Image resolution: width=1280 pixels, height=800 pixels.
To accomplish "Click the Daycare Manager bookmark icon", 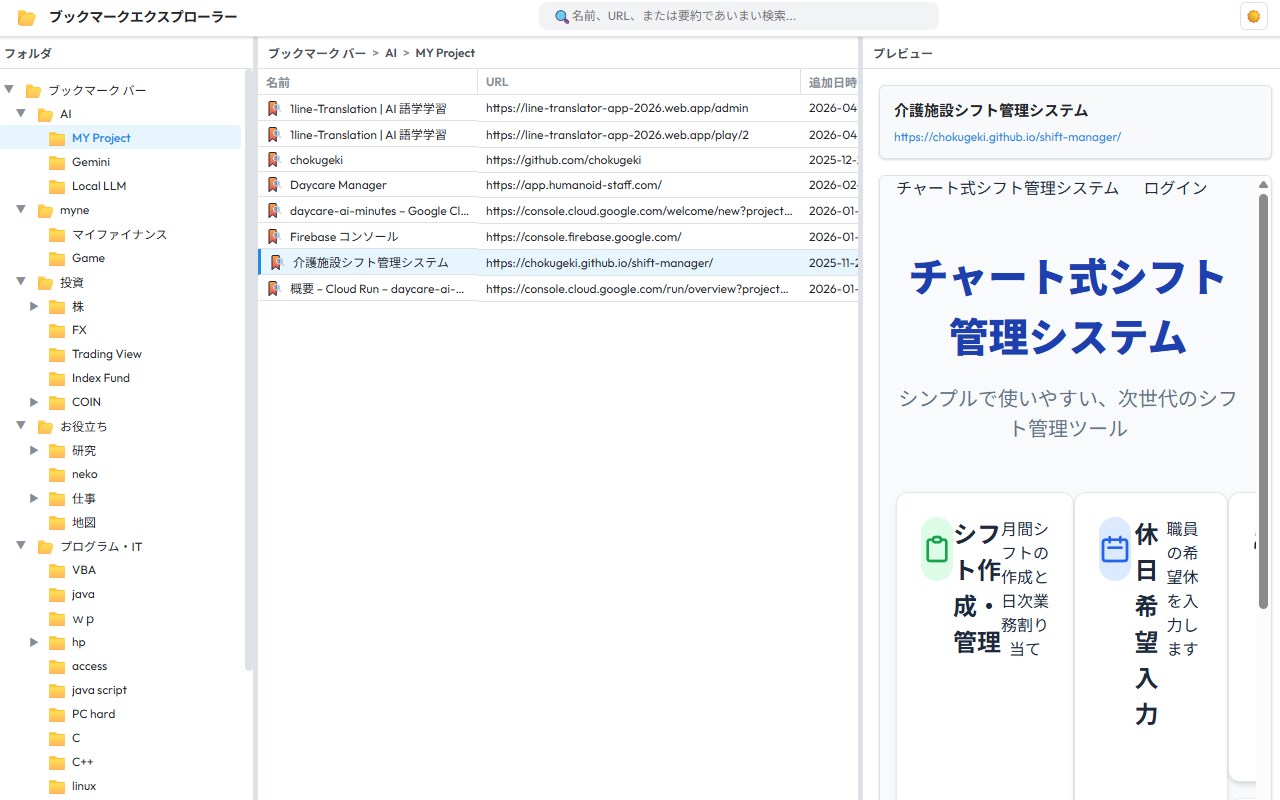I will (x=273, y=185).
